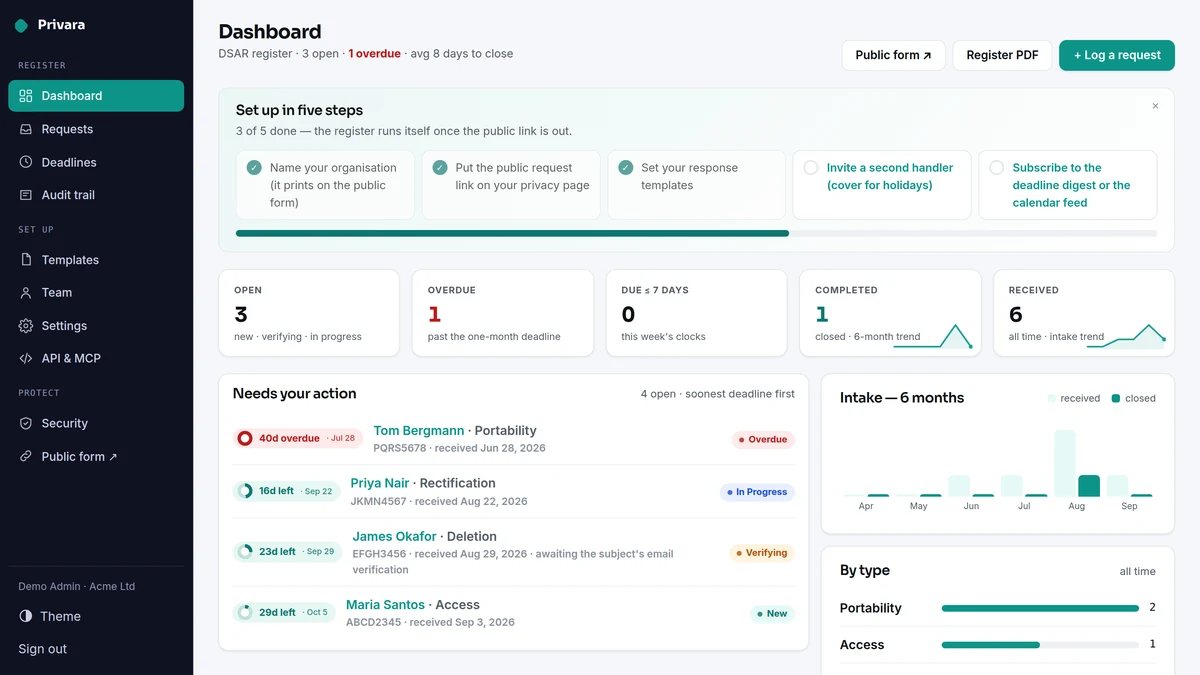Open James Okafor's request
Screen dimensions: 1200x675
pos(394,536)
